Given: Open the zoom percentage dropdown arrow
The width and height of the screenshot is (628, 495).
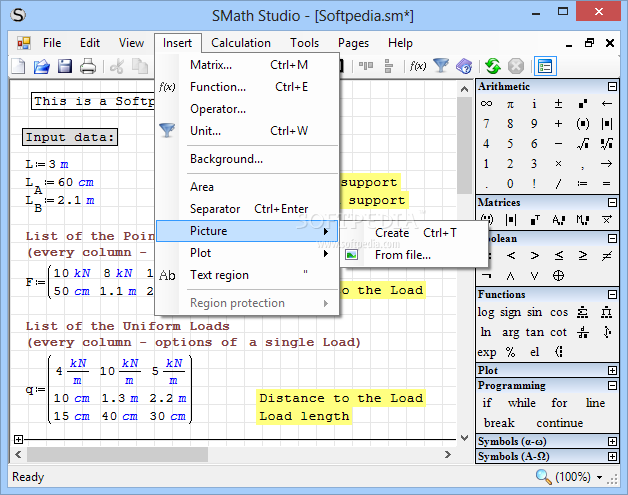Looking at the screenshot, I should click(600, 477).
